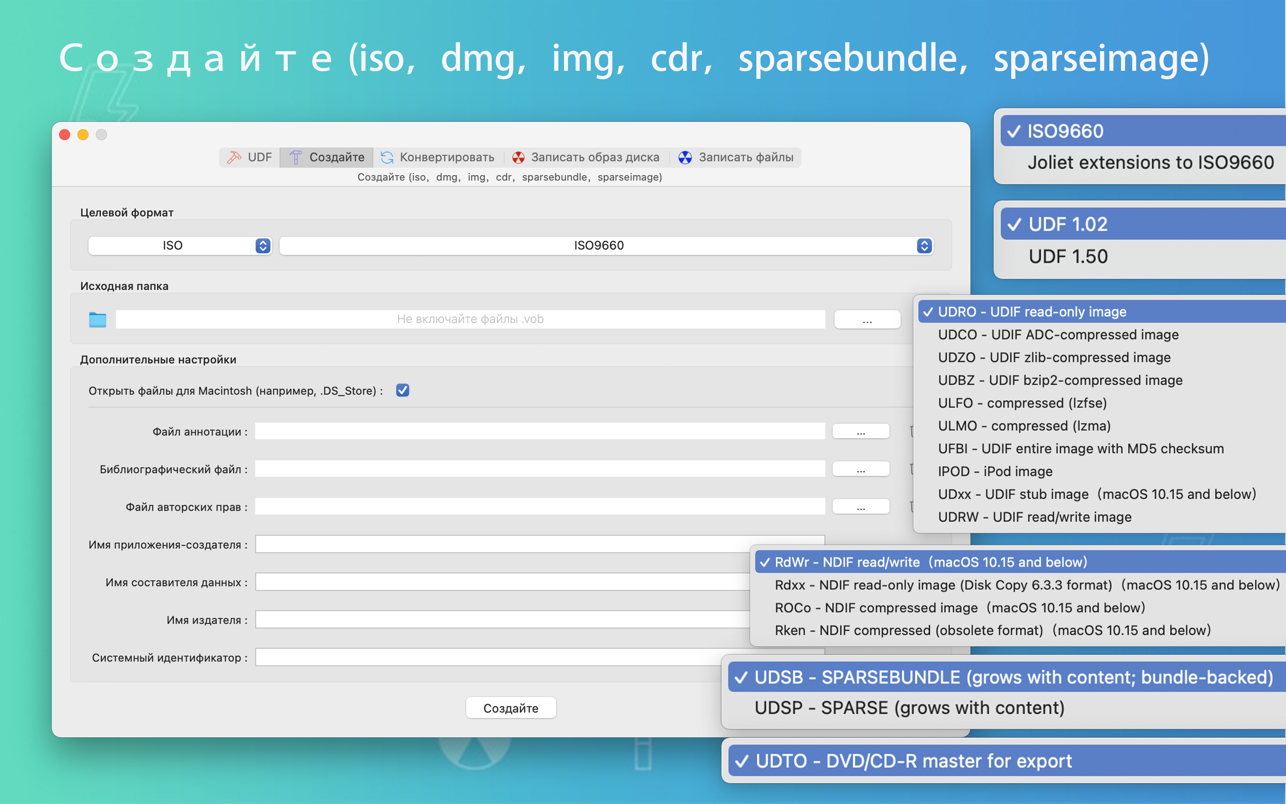This screenshot has width=1286, height=804.
Task: Open the ISO target format dropdown
Action: coord(180,245)
